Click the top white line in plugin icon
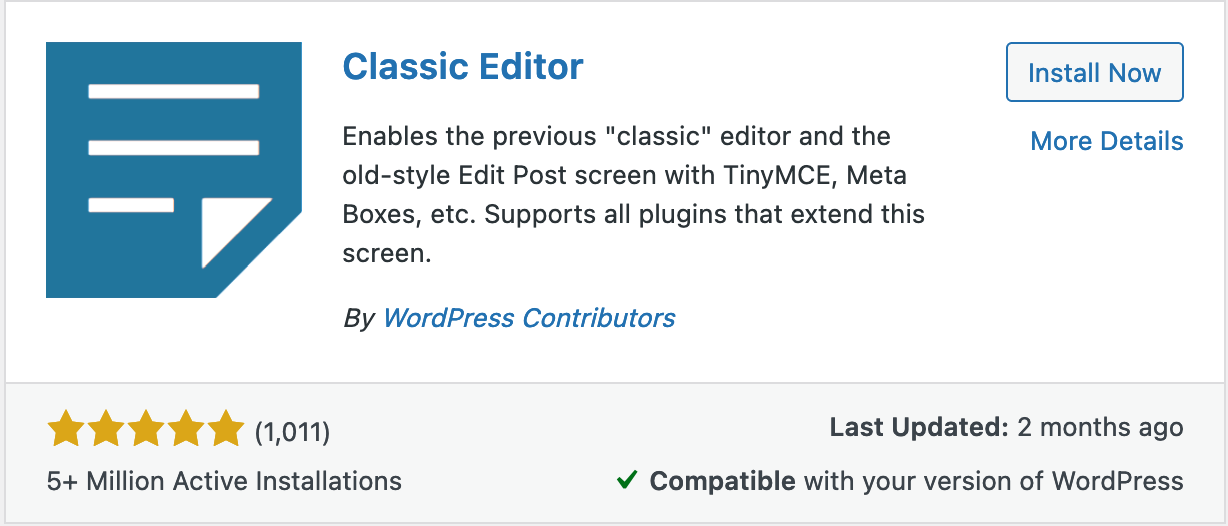1228x526 pixels. coord(174,92)
